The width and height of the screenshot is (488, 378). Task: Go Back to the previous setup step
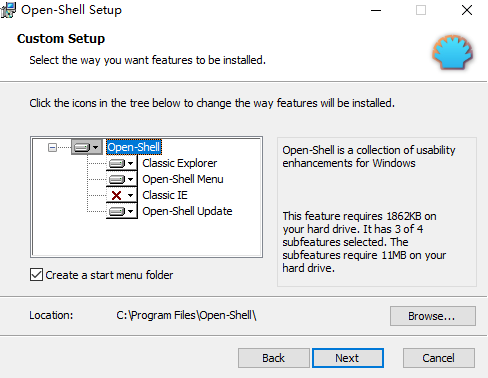click(x=274, y=358)
